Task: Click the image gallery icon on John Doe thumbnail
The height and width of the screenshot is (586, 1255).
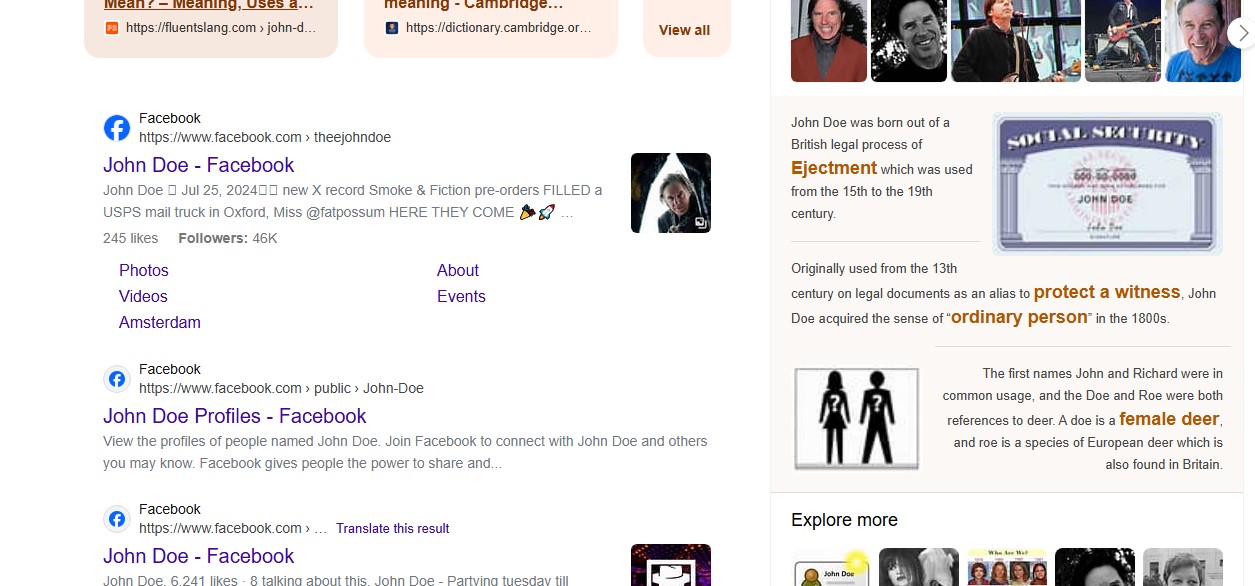Action: tap(701, 224)
